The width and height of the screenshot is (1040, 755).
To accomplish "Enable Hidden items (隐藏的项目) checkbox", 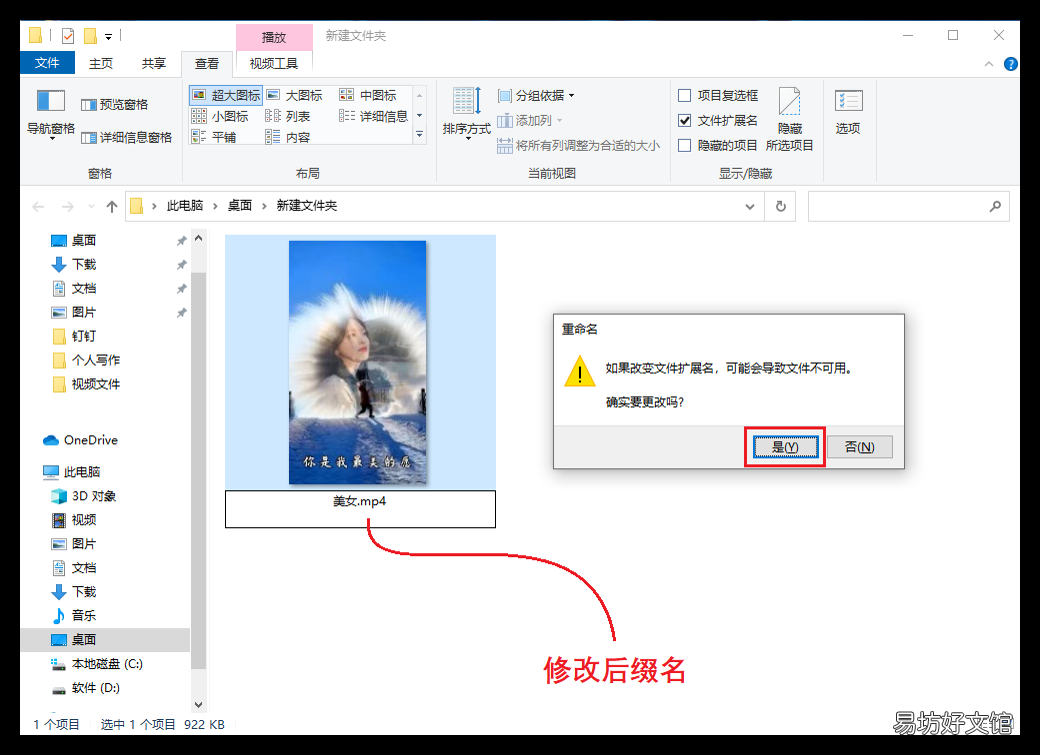I will pos(684,145).
